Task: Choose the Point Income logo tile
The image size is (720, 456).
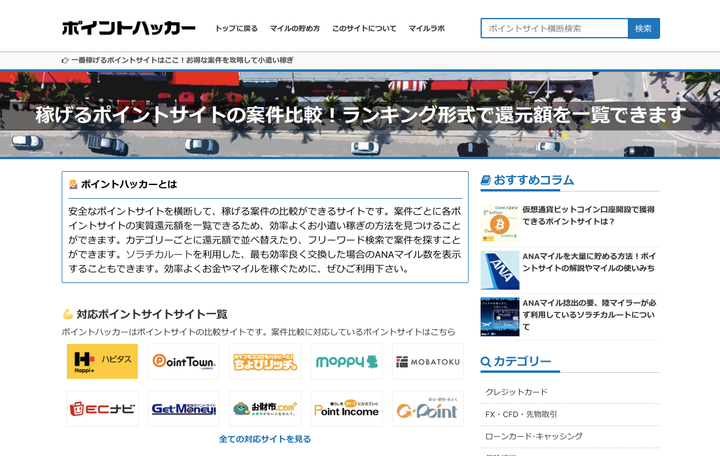Action: pyautogui.click(x=346, y=409)
